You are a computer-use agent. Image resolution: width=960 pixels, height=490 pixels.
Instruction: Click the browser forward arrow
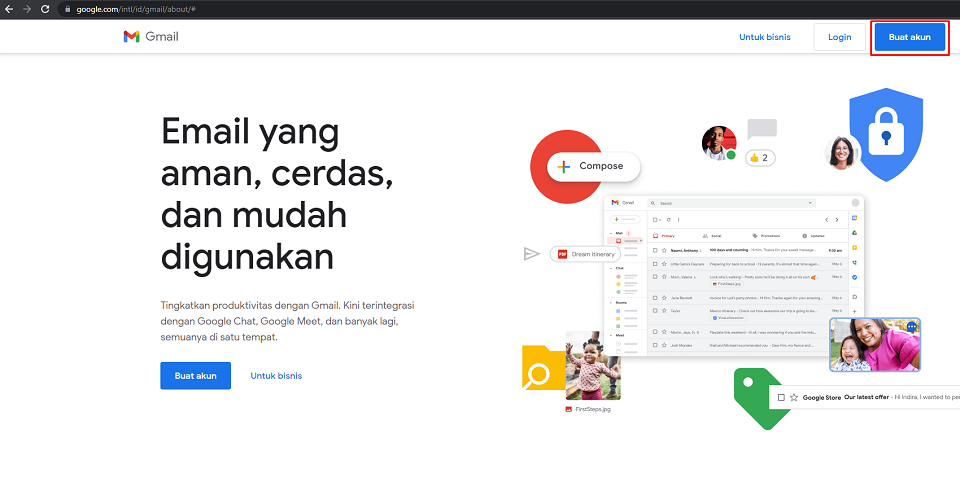tap(26, 9)
